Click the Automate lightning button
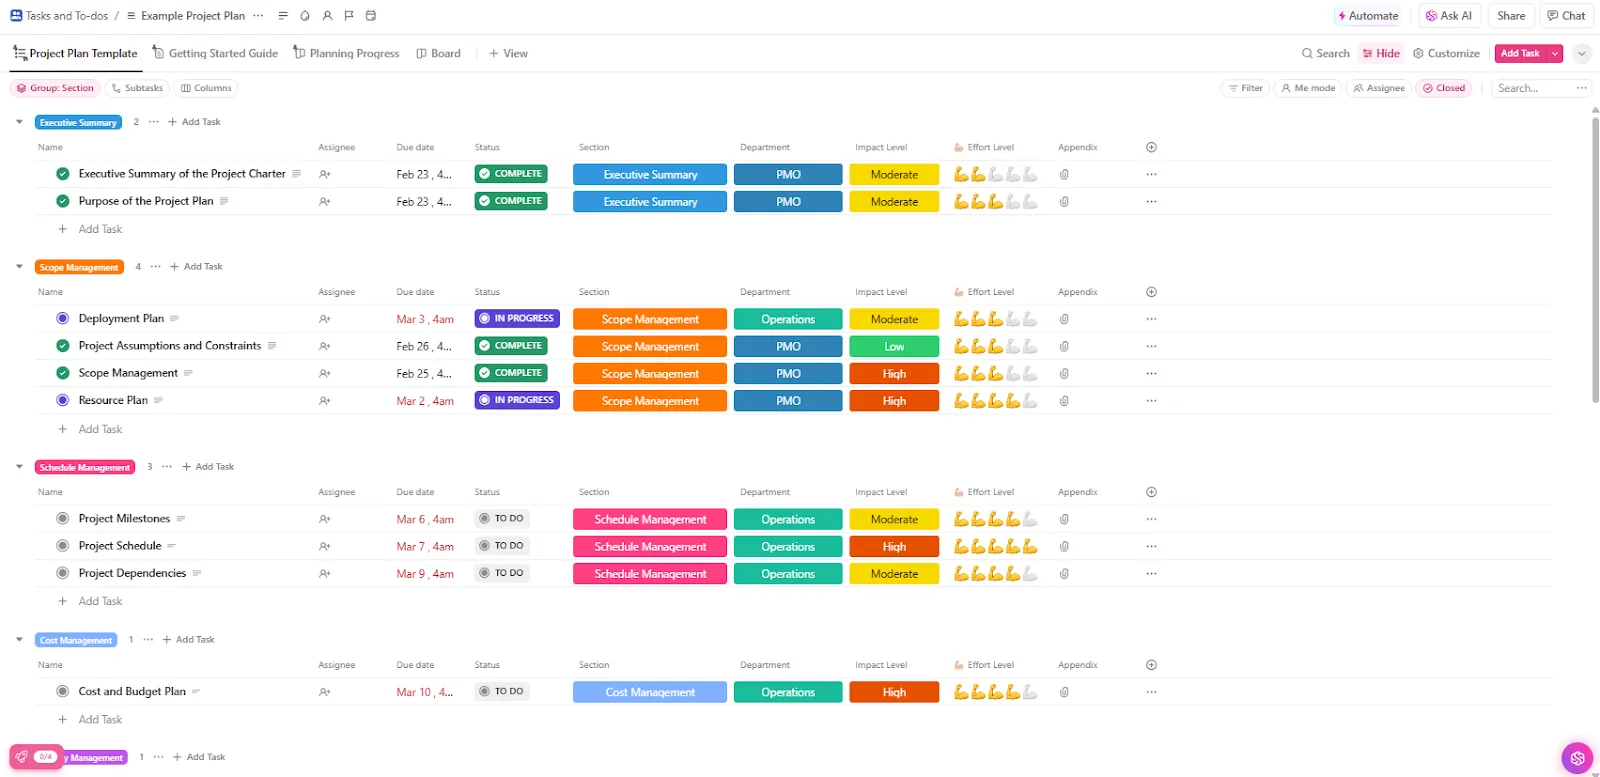Image resolution: width=1600 pixels, height=777 pixels. (1368, 16)
